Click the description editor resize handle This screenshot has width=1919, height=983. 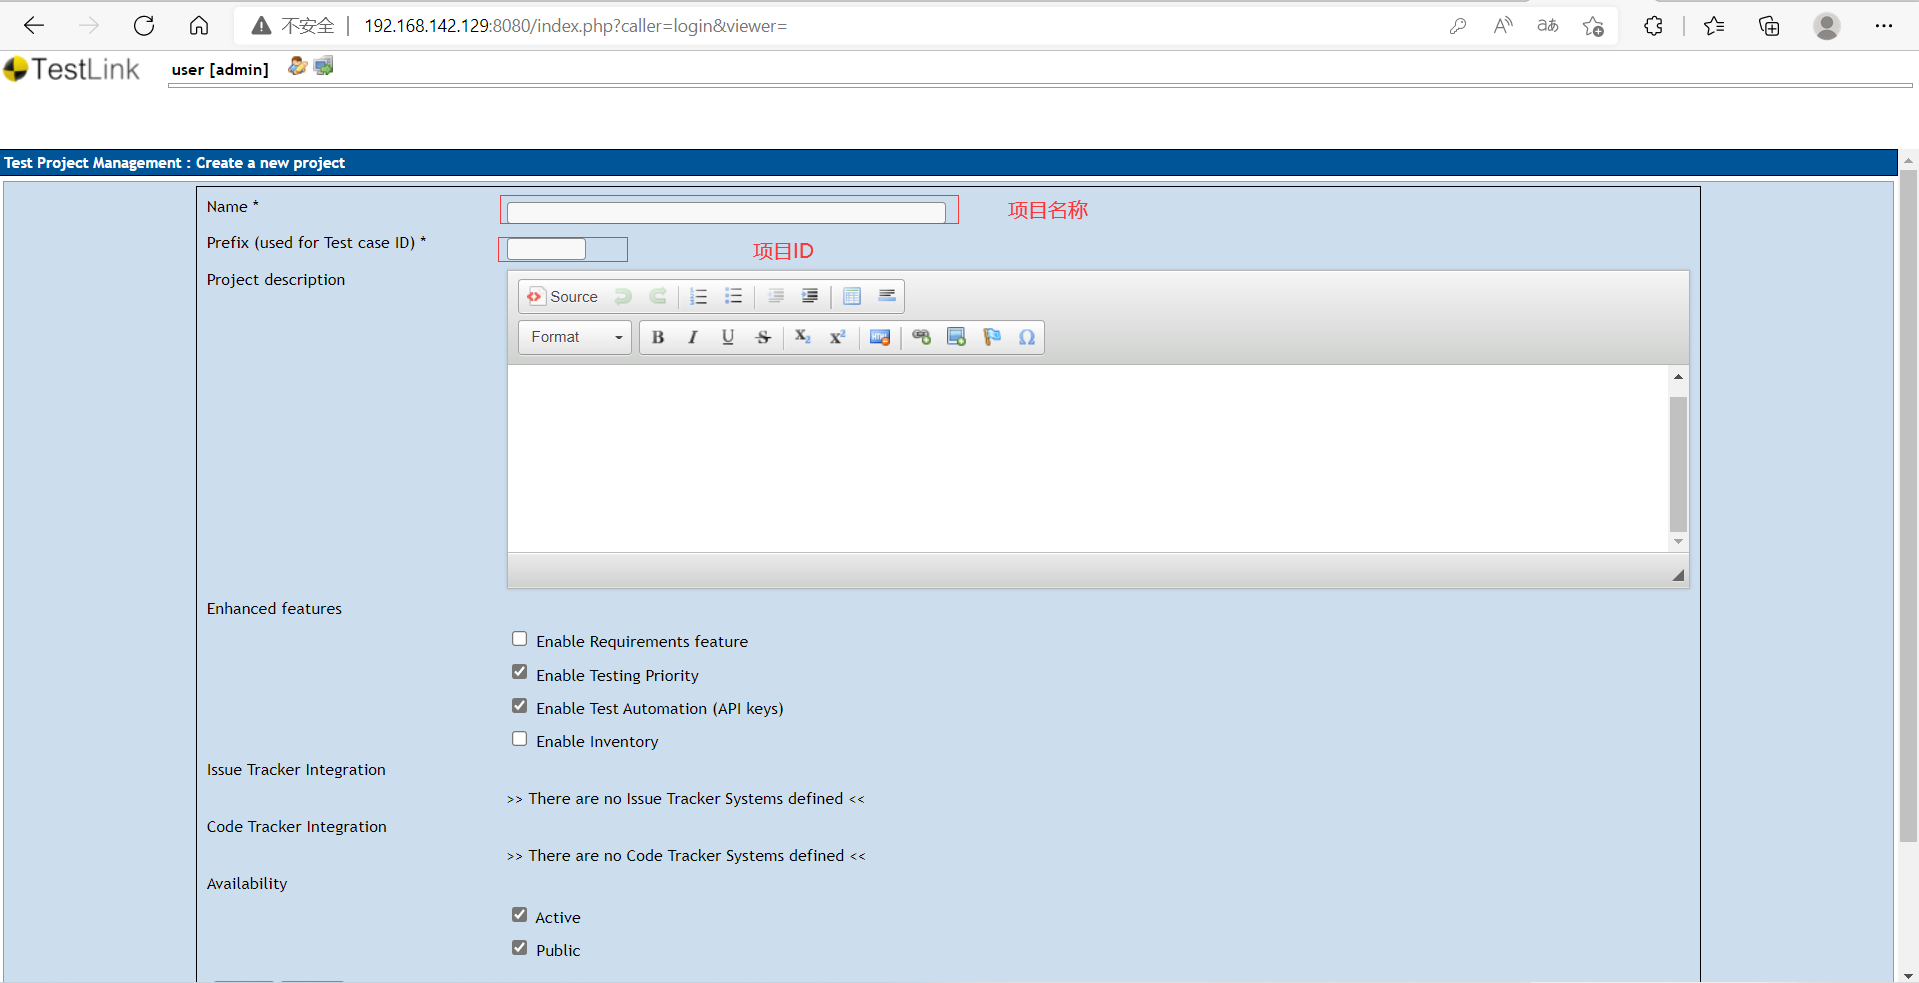[1678, 575]
